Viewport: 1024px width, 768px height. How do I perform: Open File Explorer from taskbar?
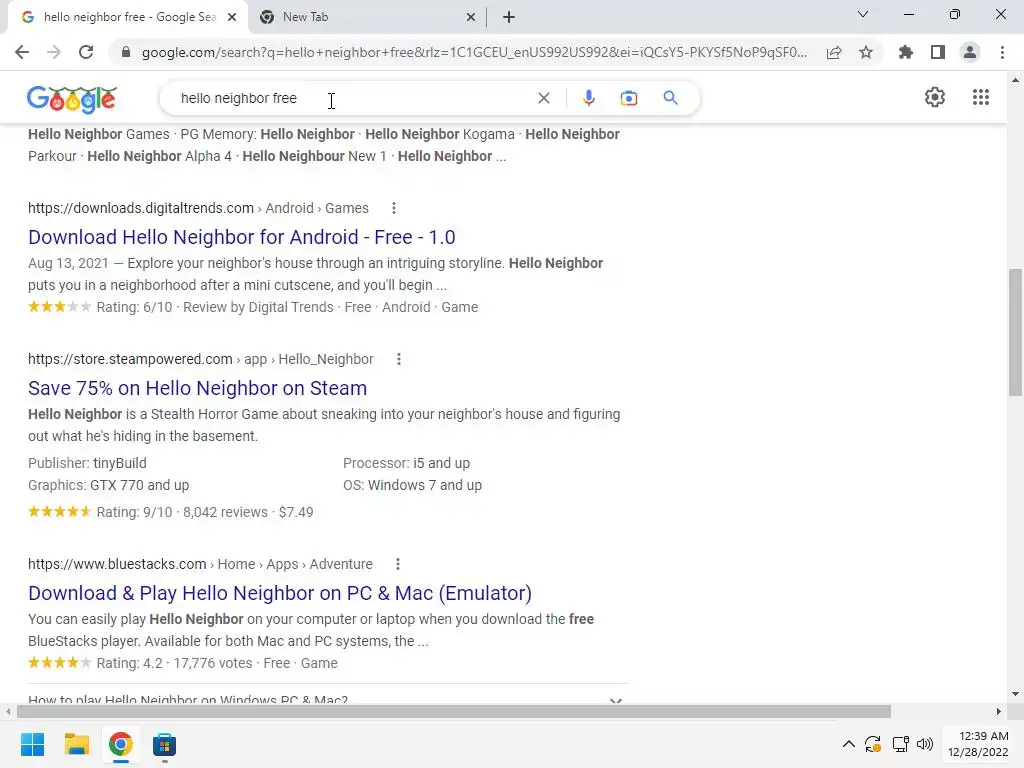click(x=76, y=744)
